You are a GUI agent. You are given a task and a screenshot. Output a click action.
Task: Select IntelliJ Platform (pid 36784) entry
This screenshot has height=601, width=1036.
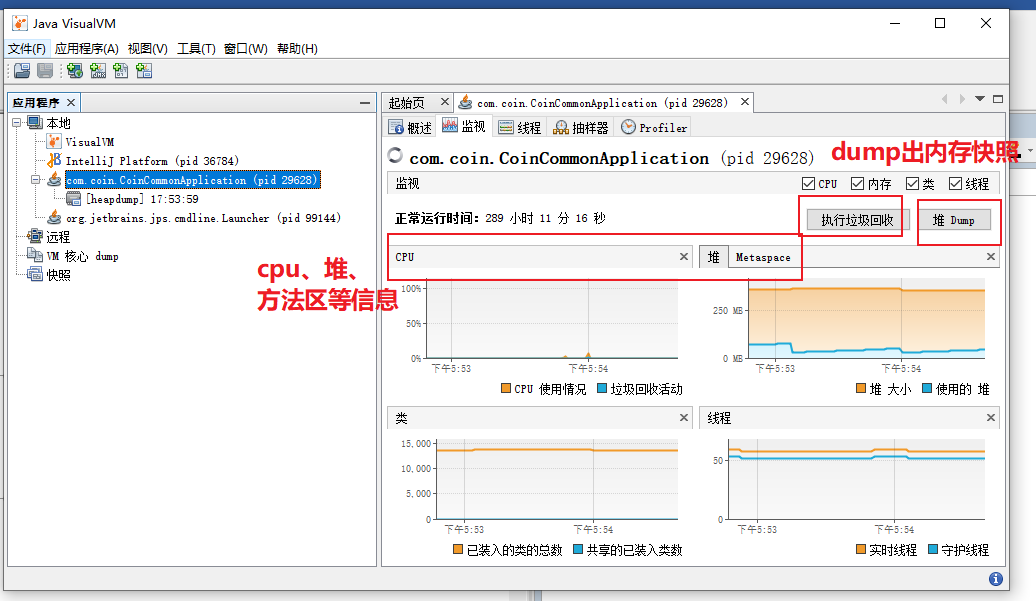point(152,160)
